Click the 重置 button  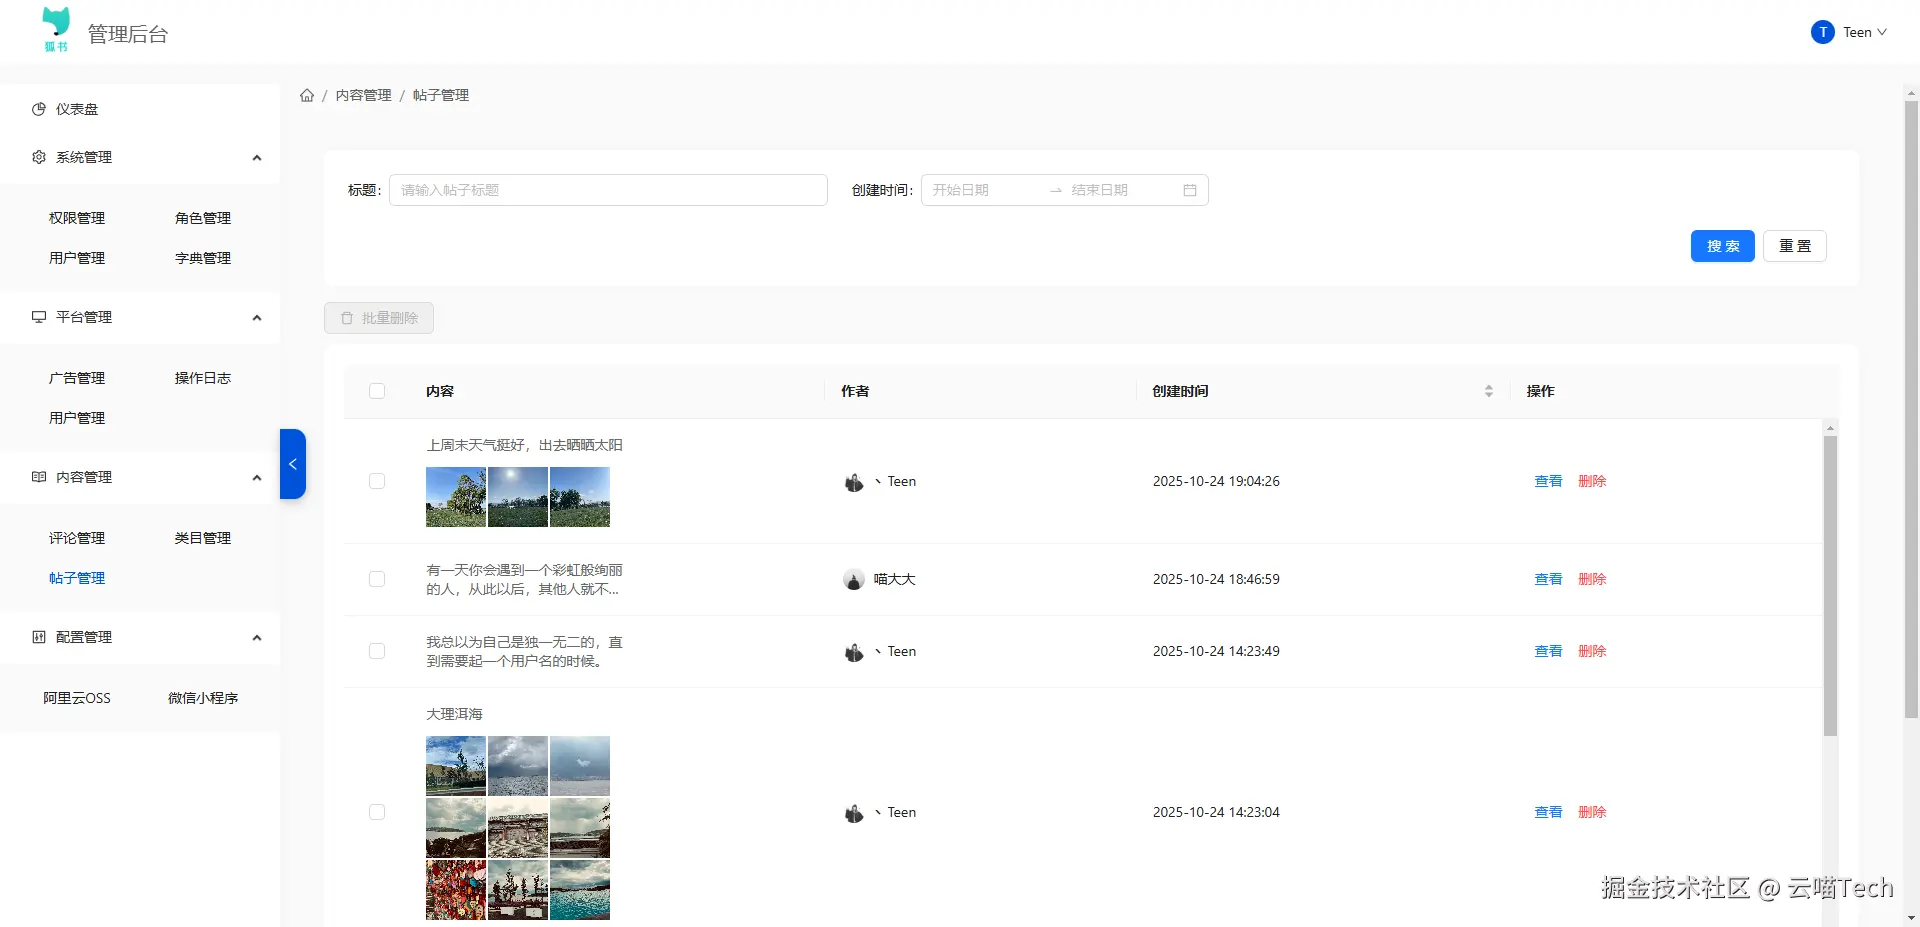(1795, 246)
